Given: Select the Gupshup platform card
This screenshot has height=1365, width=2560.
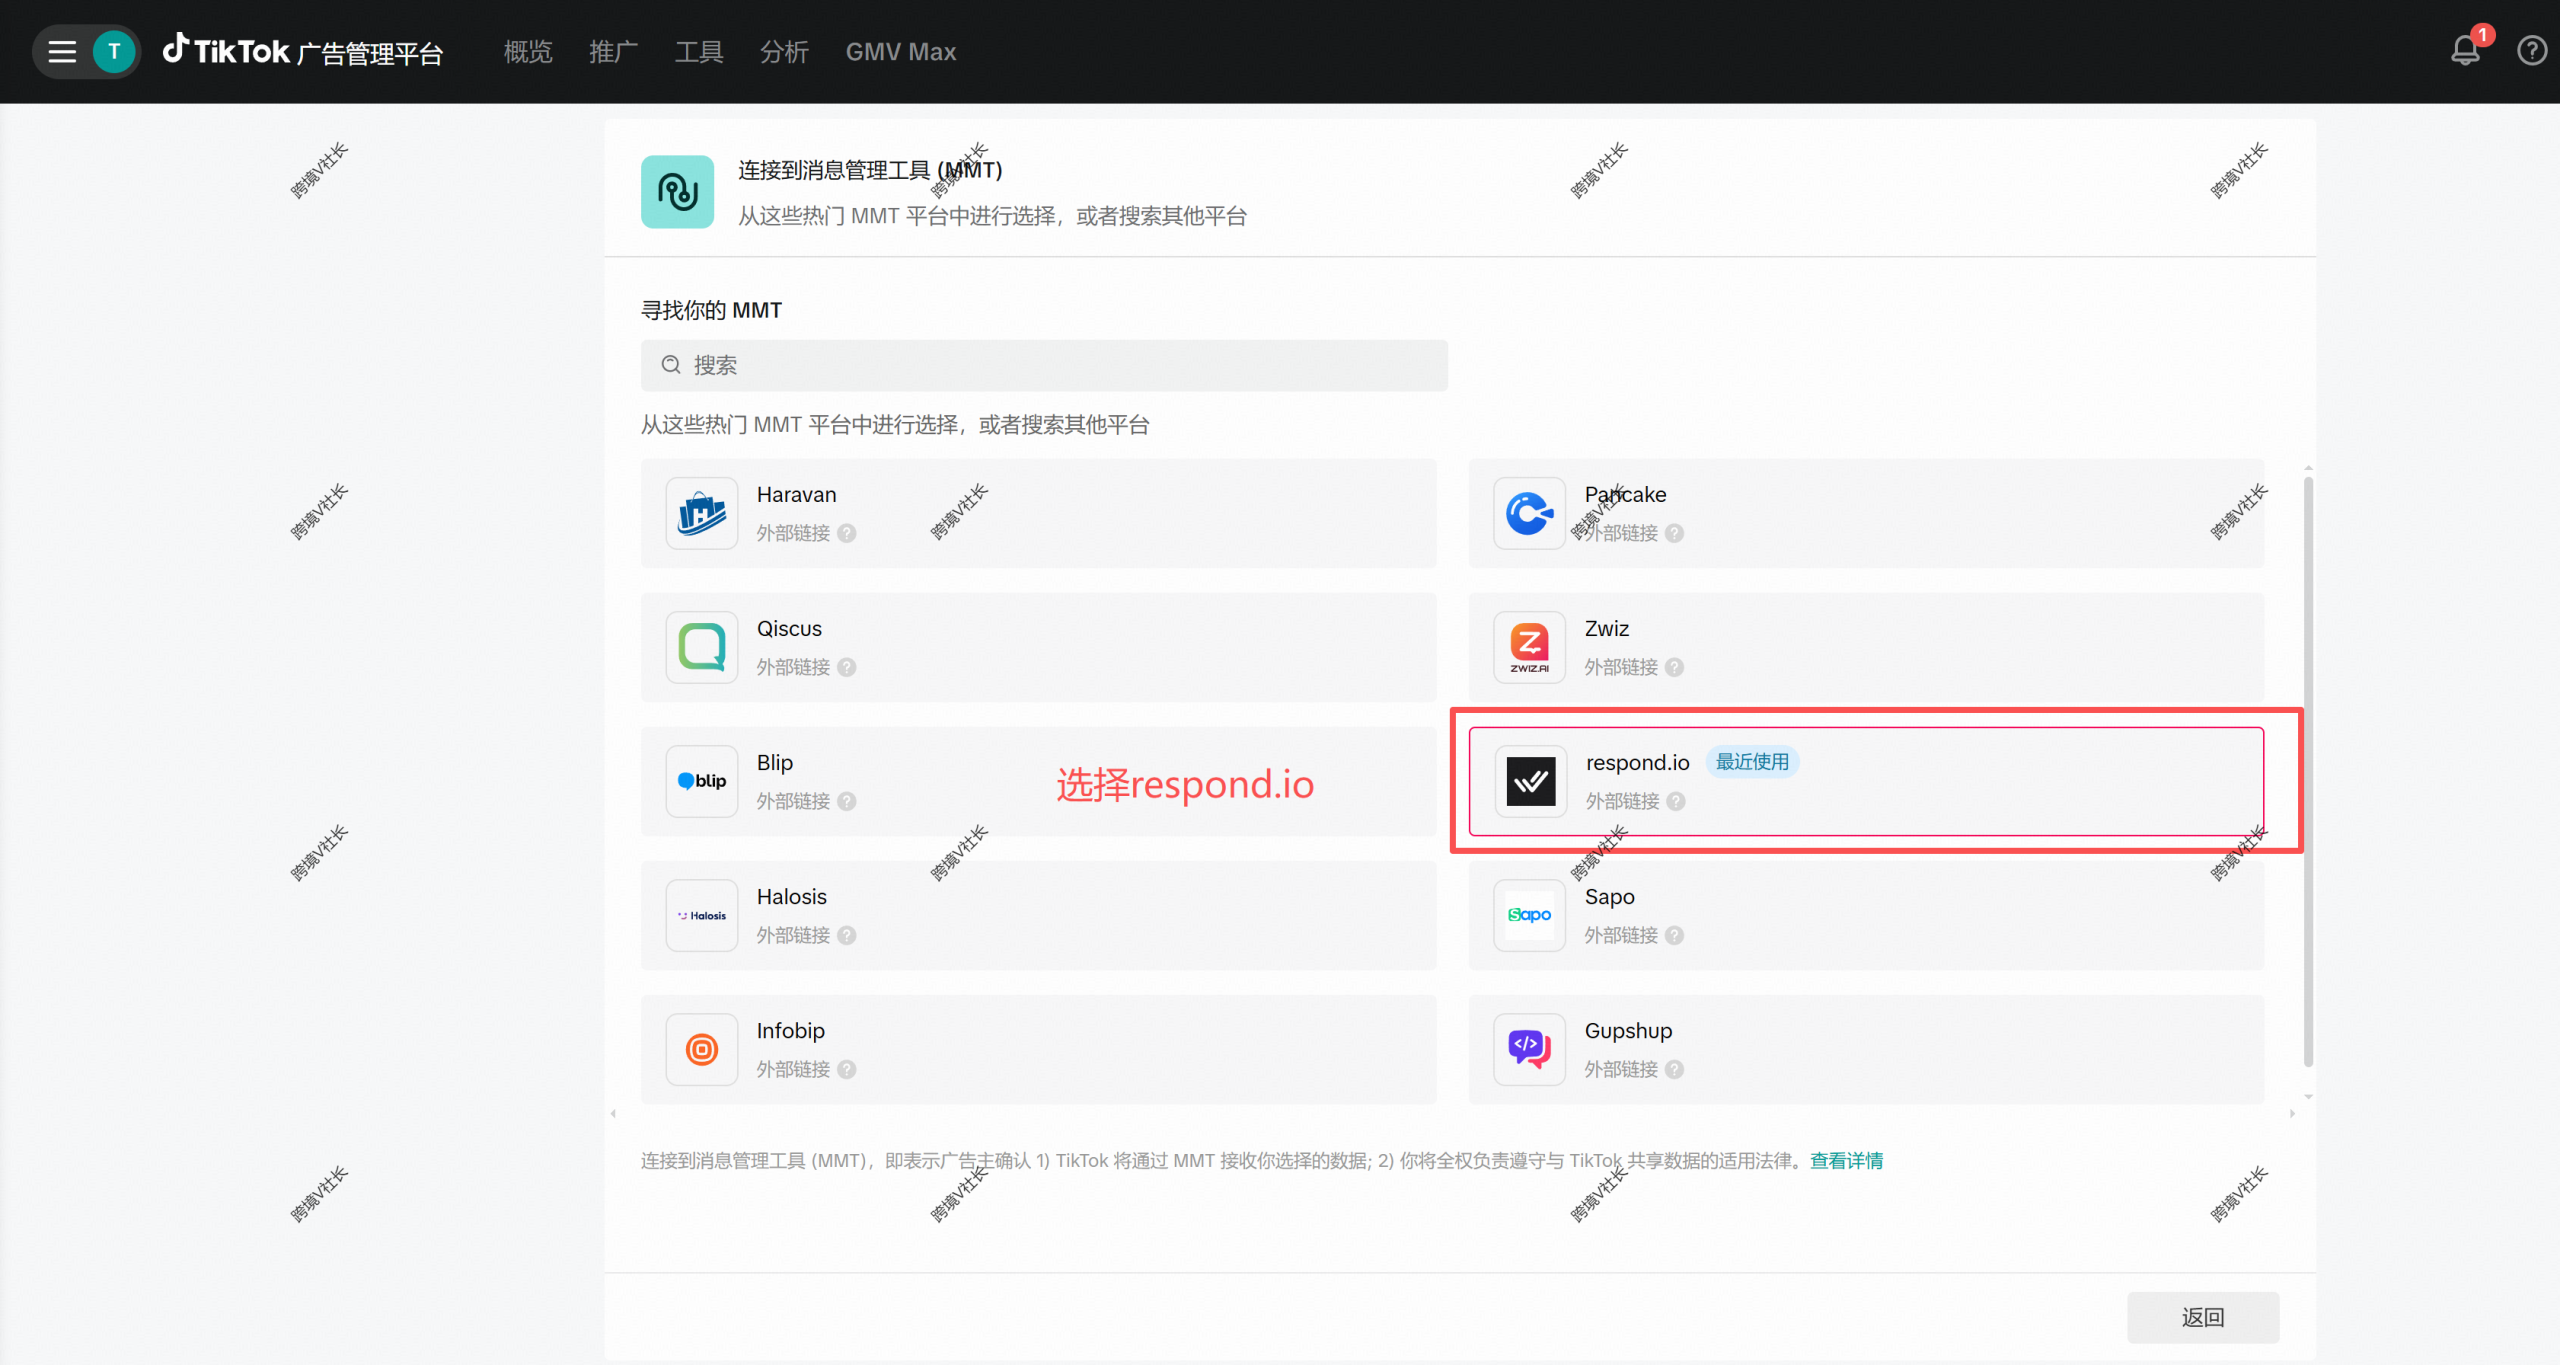Looking at the screenshot, I should point(1866,1050).
